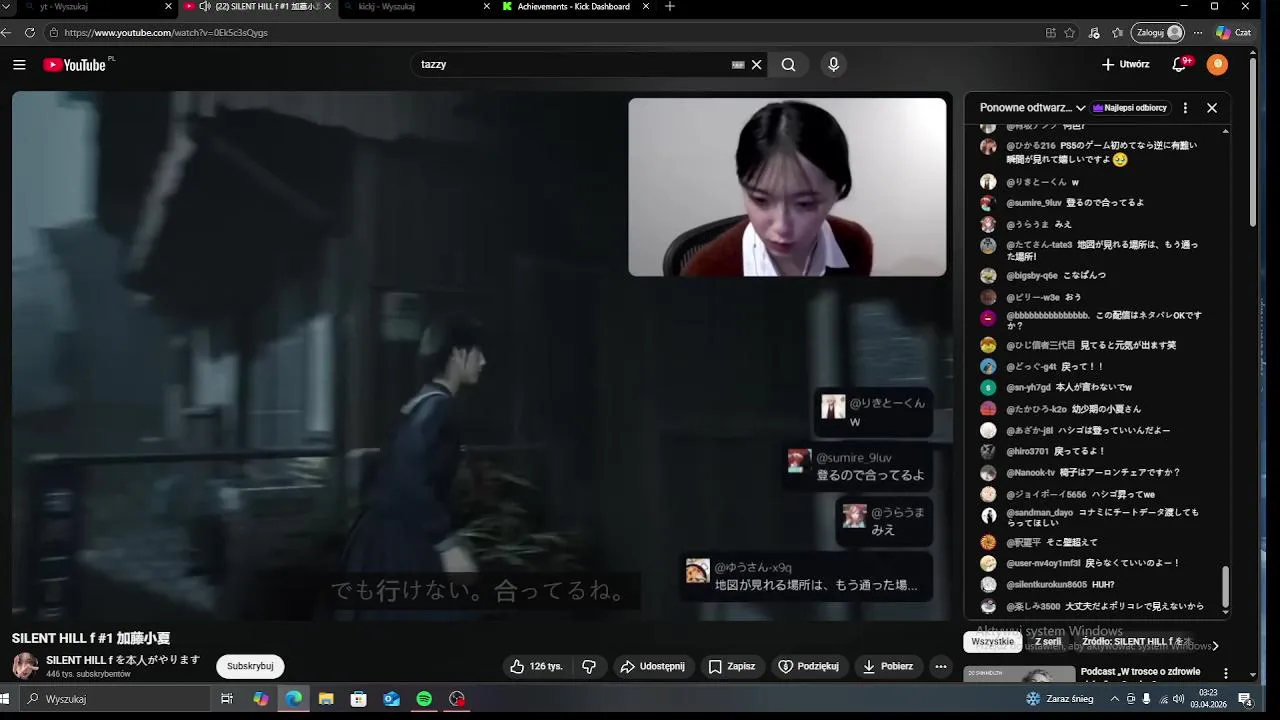
Task: Open Spotify from the taskbar
Action: (x=424, y=699)
